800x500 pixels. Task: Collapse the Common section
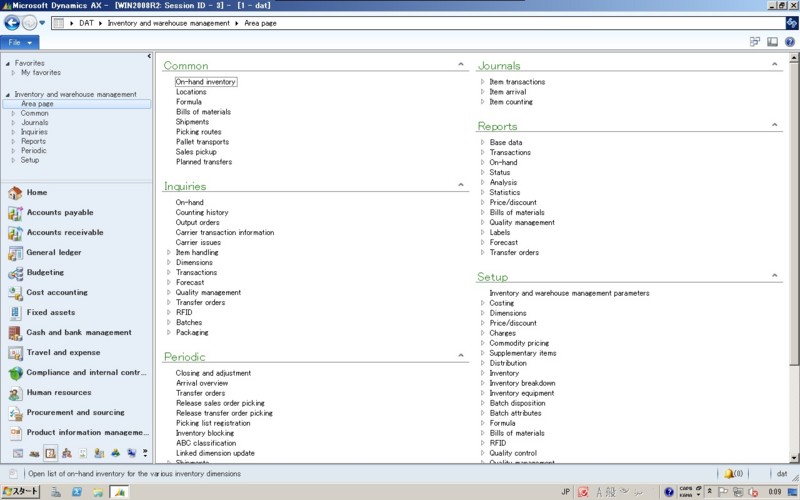[x=461, y=64]
